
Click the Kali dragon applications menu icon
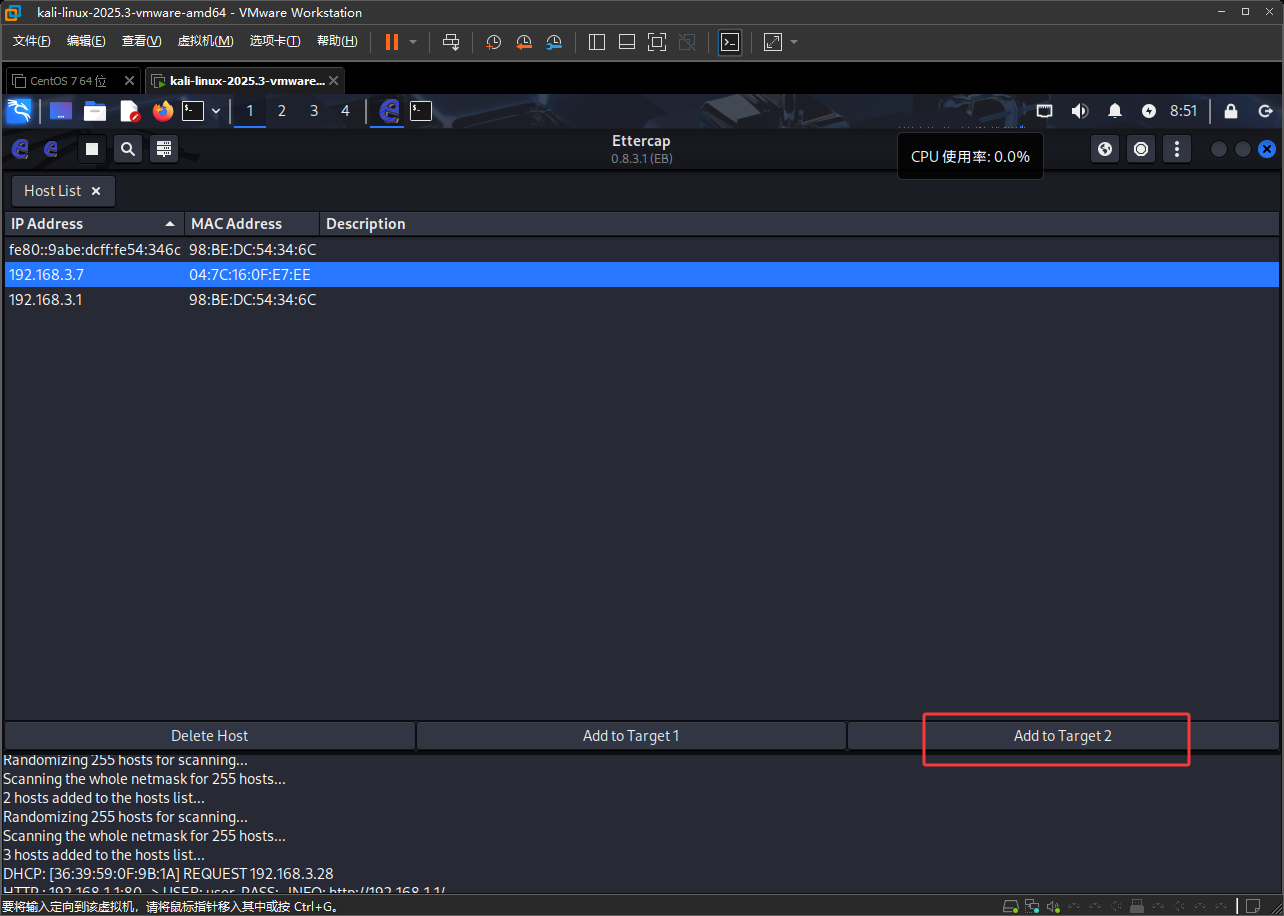19,111
